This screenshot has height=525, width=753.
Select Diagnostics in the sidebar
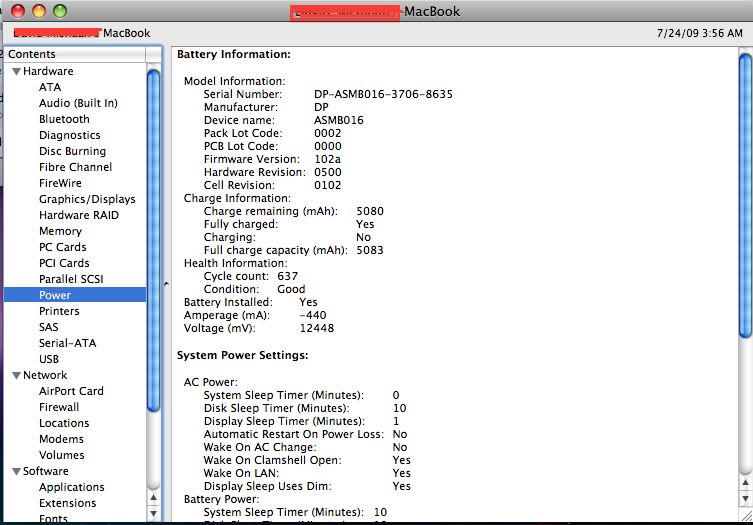click(70, 135)
